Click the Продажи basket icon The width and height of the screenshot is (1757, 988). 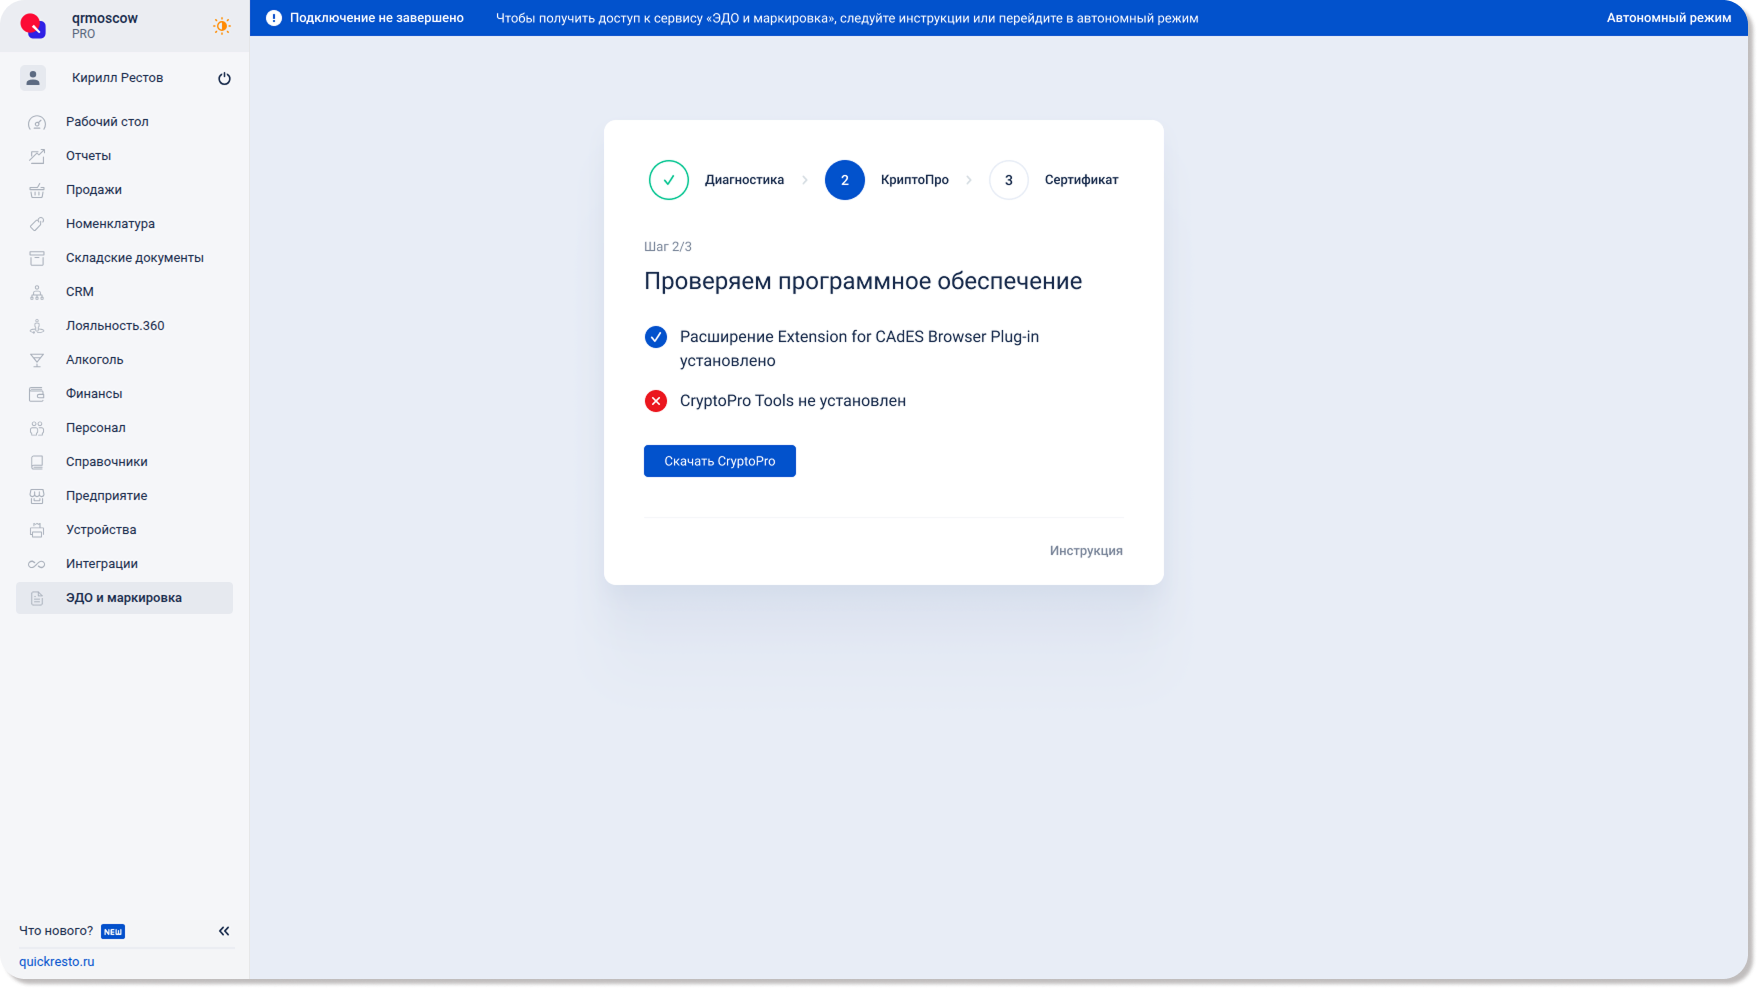coord(37,191)
